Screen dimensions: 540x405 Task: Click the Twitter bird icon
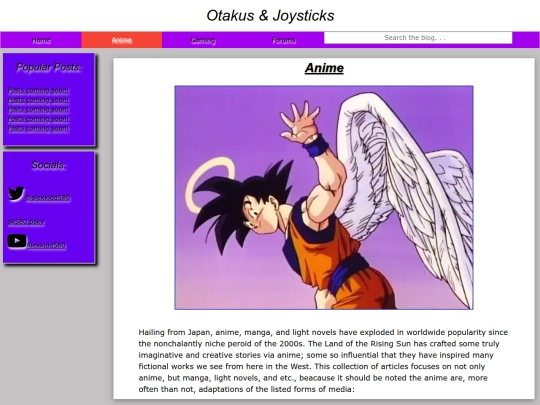16,194
